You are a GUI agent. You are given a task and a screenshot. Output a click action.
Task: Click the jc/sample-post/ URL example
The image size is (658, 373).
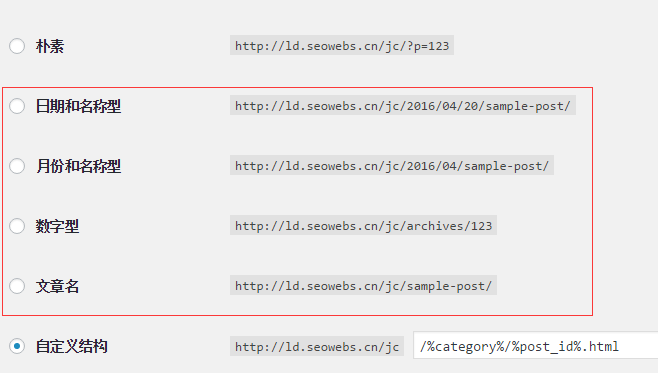coord(363,285)
